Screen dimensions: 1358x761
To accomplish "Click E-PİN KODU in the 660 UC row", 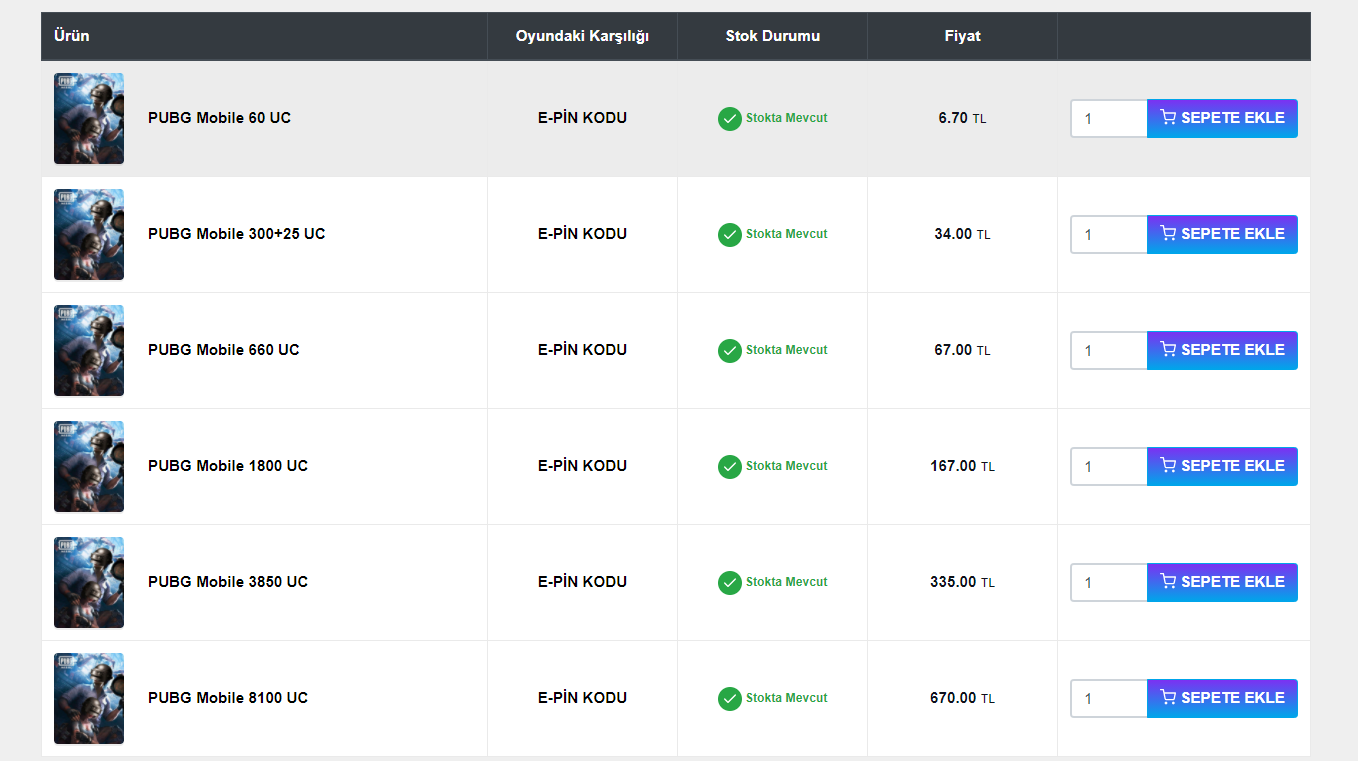I will [582, 350].
